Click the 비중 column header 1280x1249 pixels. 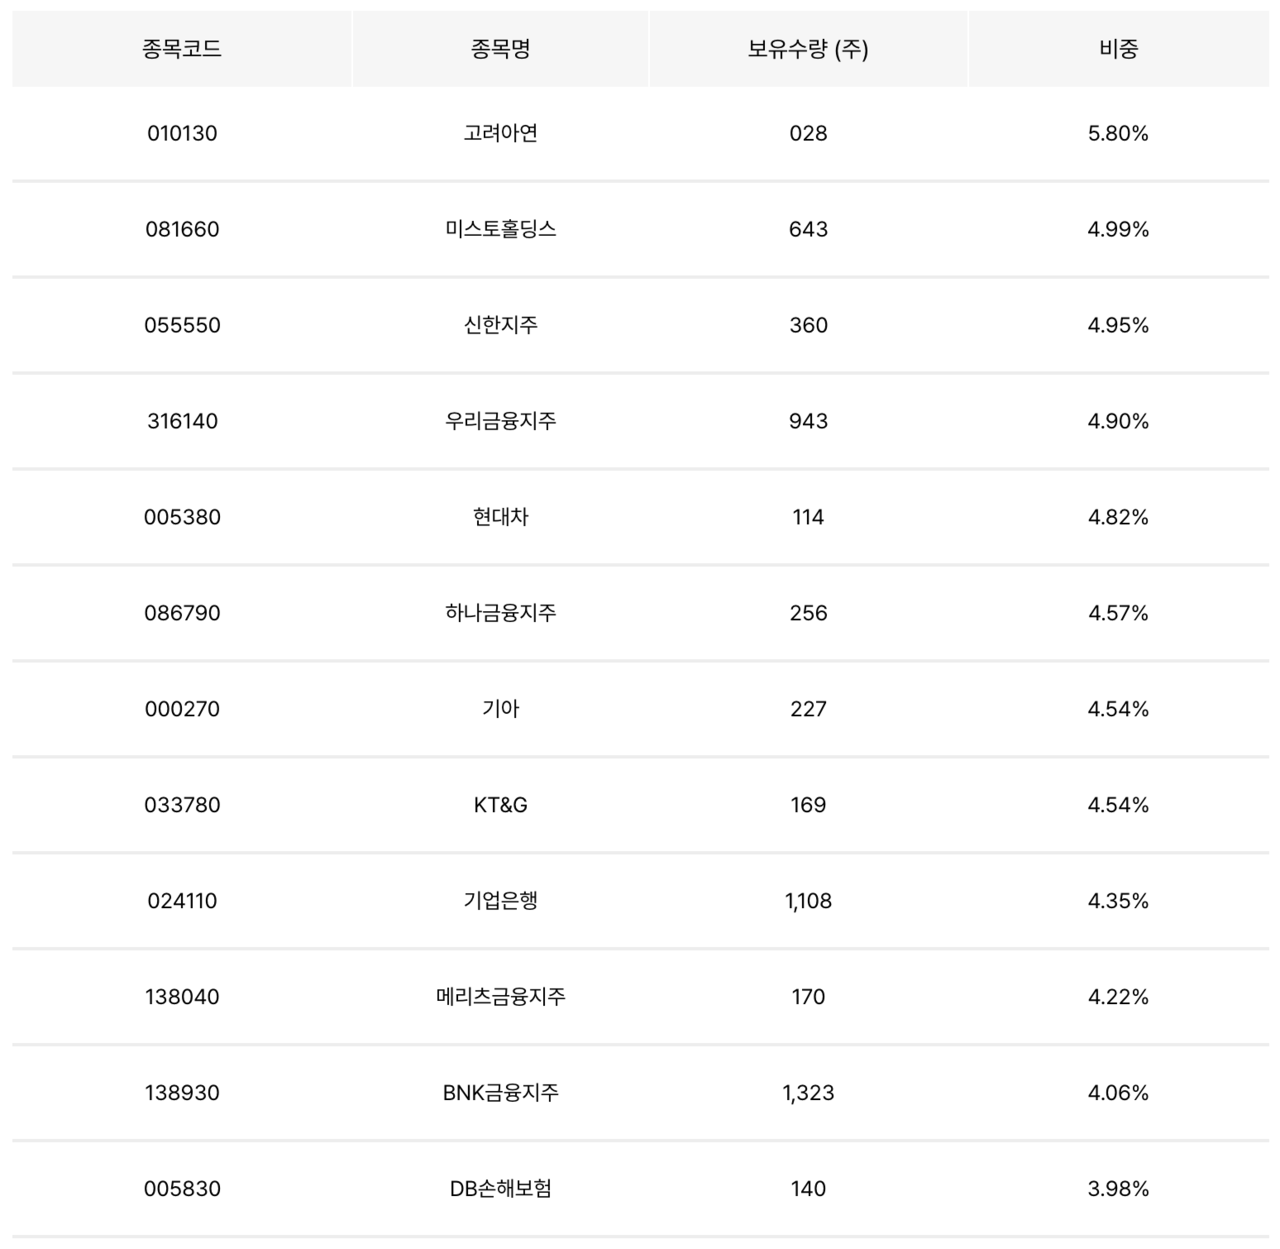[x=1118, y=49]
